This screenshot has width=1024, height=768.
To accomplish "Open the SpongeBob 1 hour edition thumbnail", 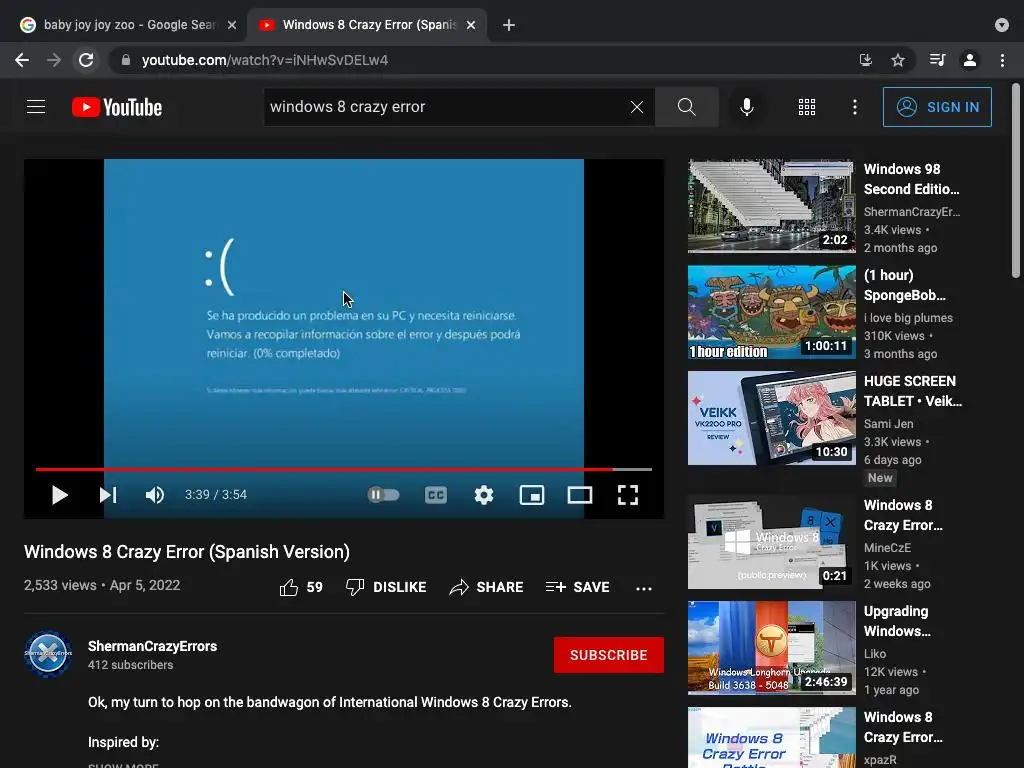I will (x=771, y=312).
